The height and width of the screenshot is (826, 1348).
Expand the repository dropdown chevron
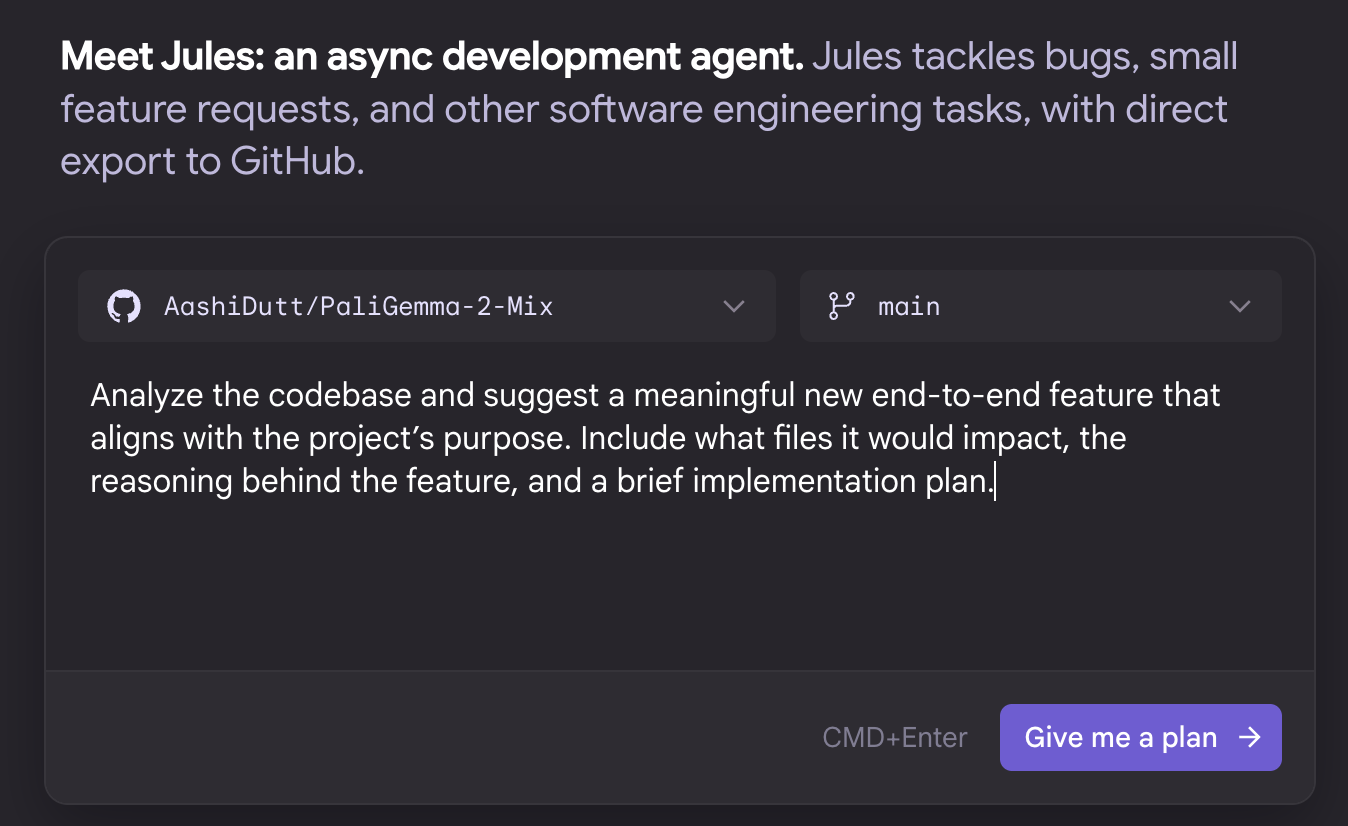734,306
